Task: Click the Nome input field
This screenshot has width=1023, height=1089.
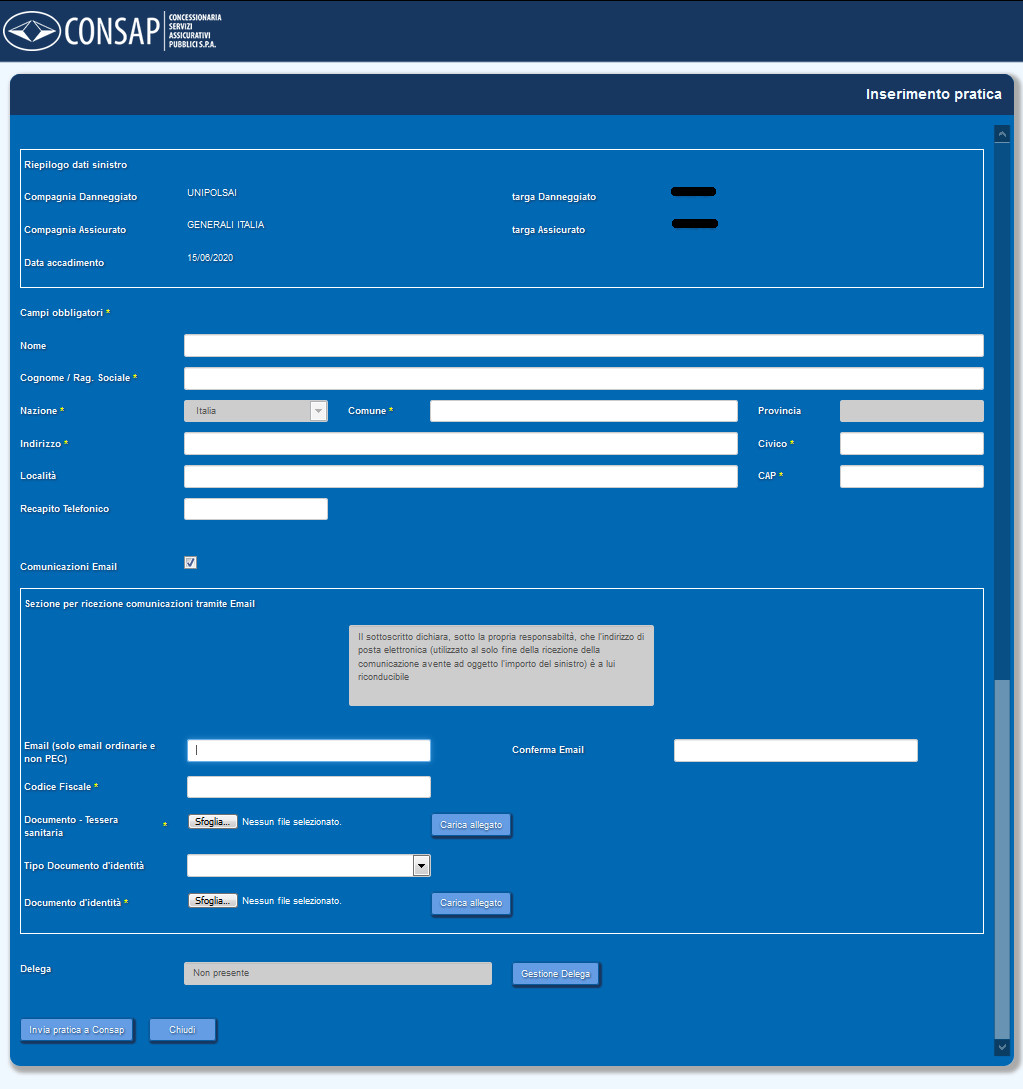Action: tap(583, 345)
